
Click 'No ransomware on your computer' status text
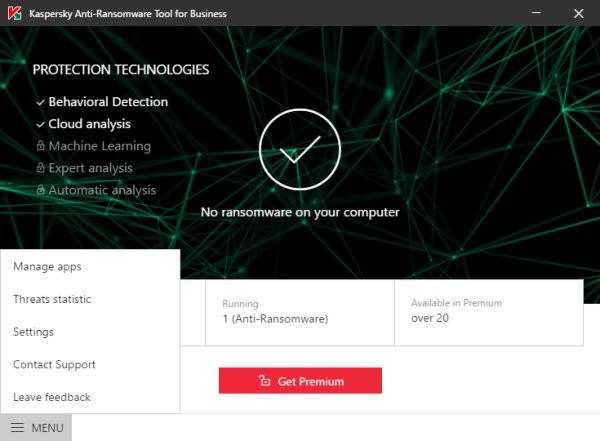[300, 212]
